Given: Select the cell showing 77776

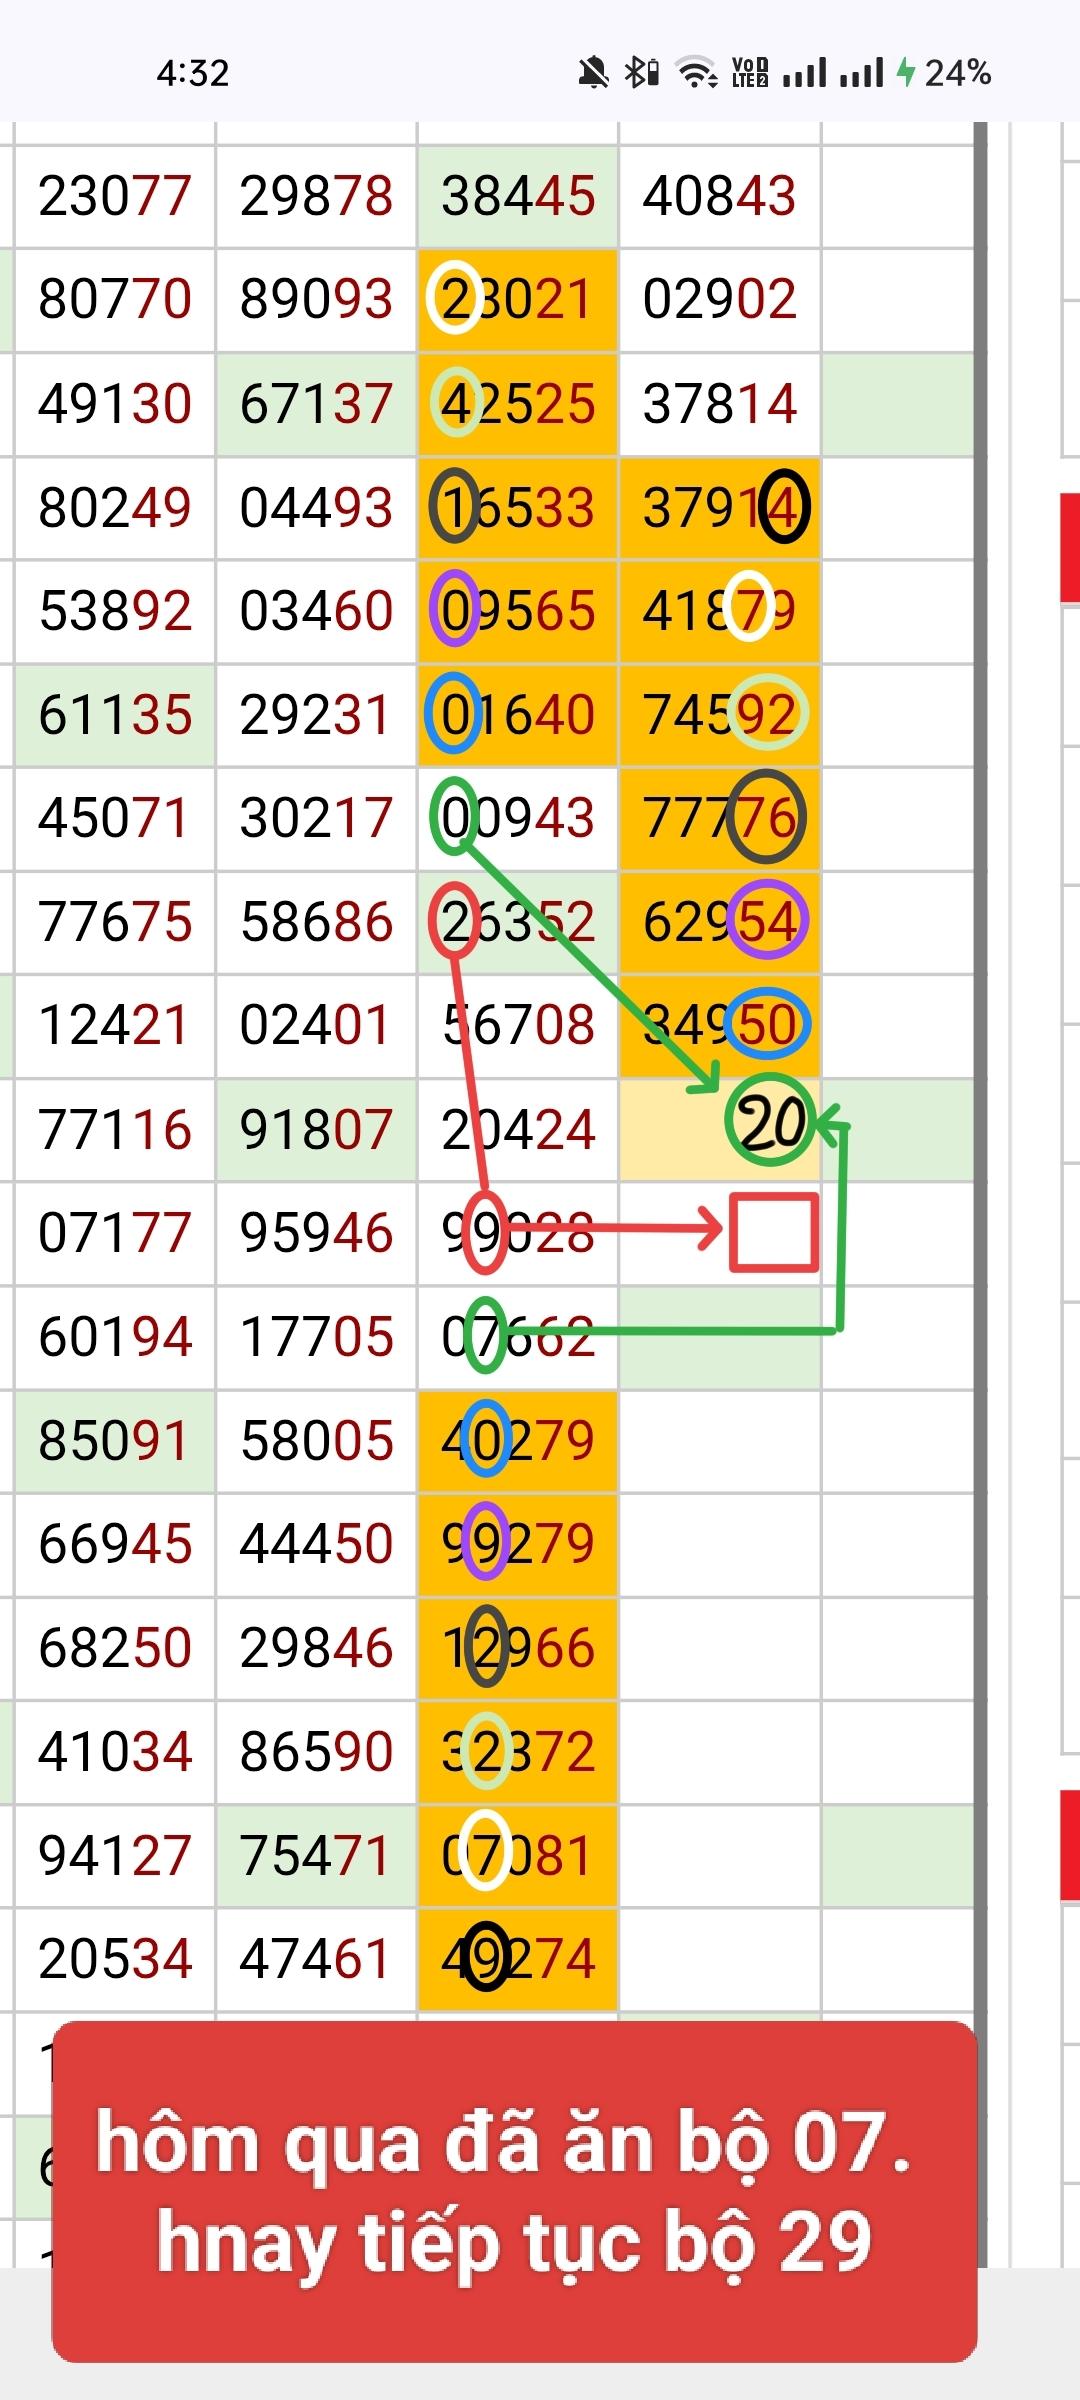Looking at the screenshot, I should (x=720, y=818).
